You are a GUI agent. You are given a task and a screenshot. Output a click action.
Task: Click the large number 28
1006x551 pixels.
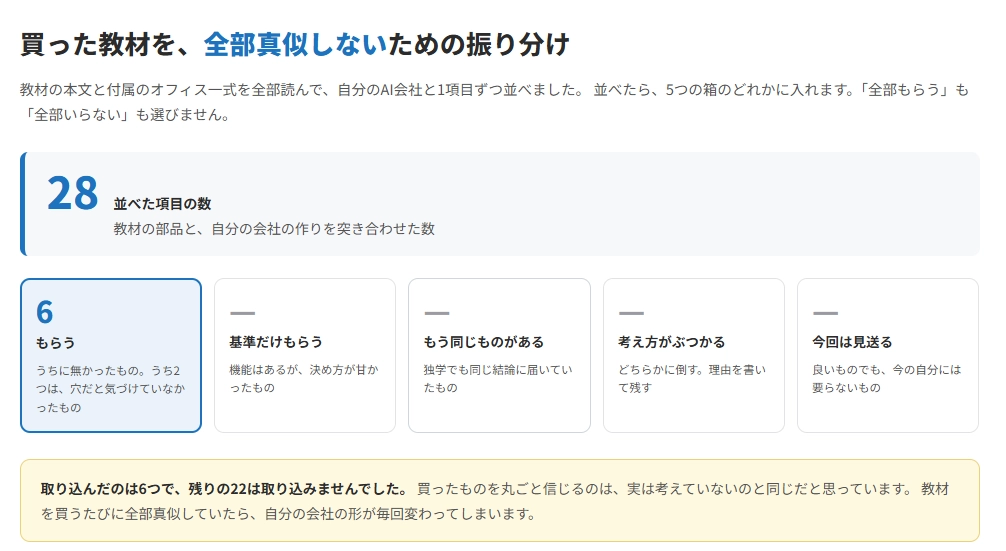72,193
